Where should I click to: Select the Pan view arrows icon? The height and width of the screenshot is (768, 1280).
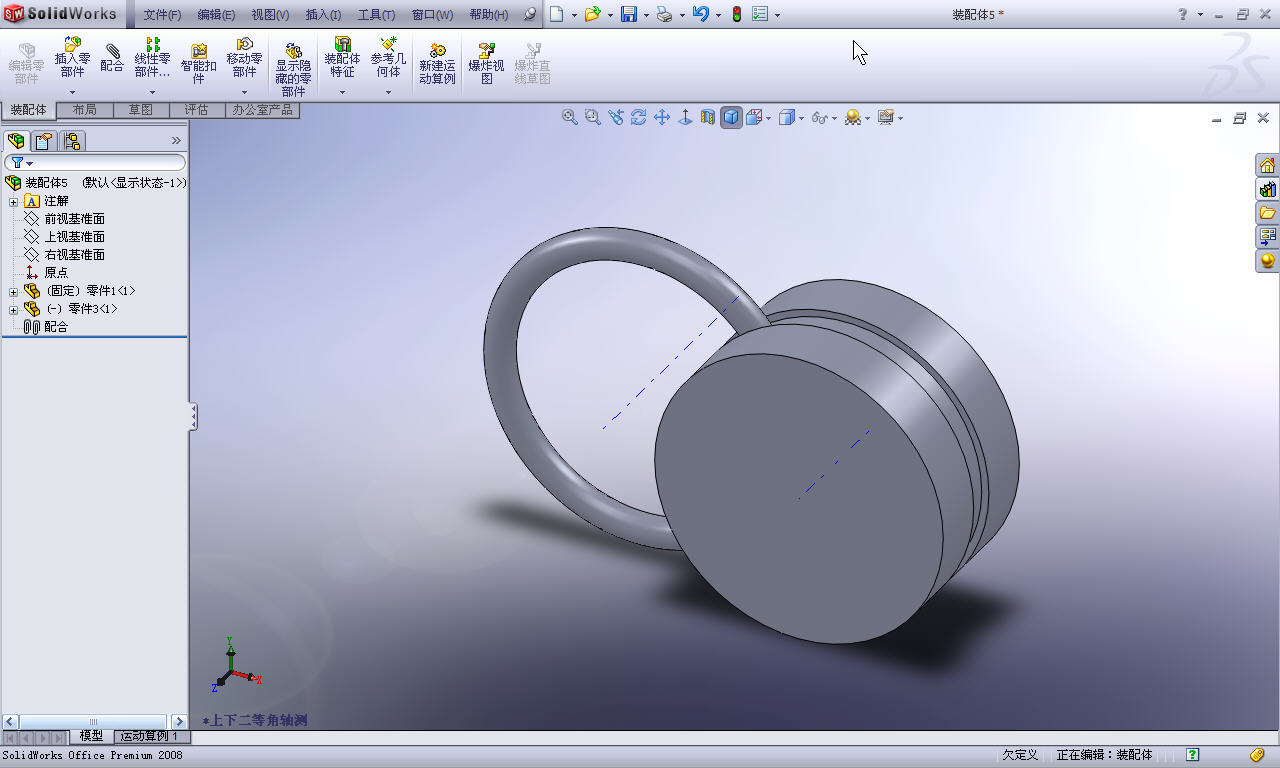tap(662, 117)
